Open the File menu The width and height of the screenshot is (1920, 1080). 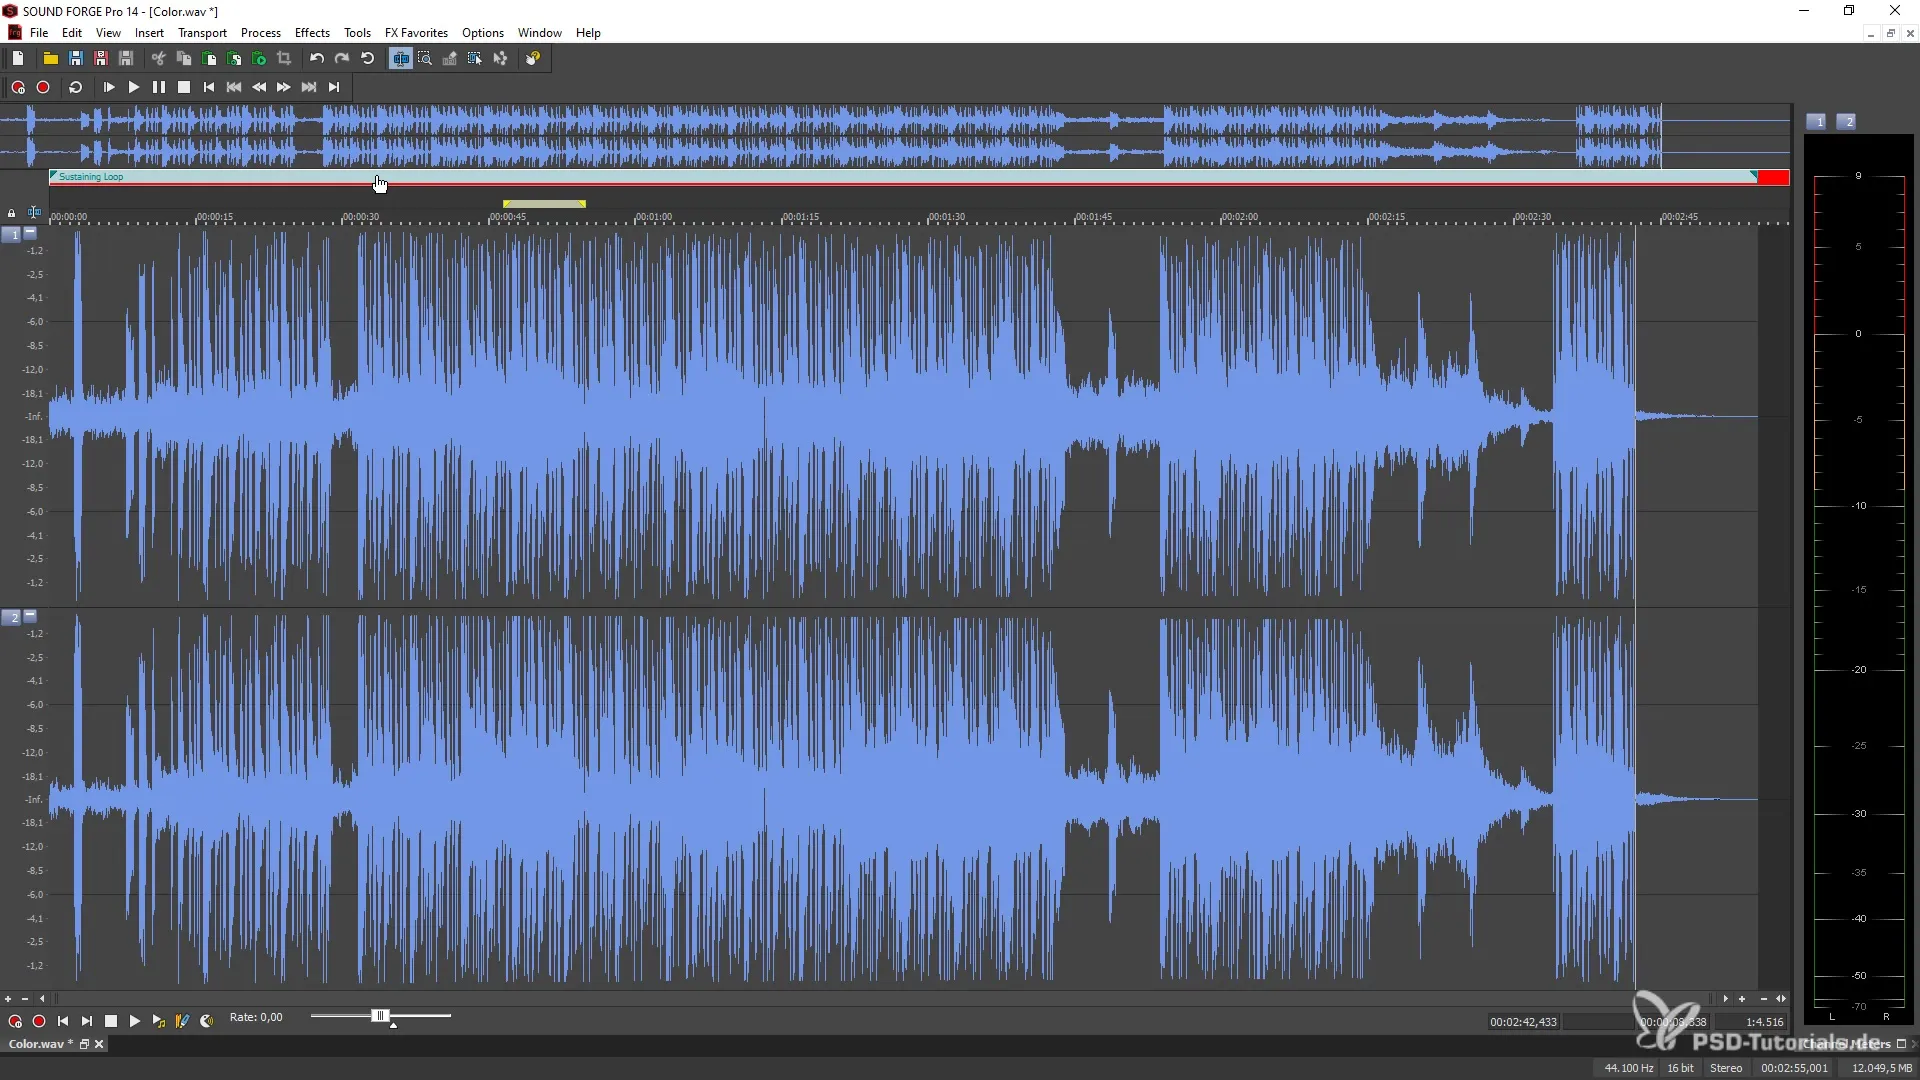click(39, 32)
